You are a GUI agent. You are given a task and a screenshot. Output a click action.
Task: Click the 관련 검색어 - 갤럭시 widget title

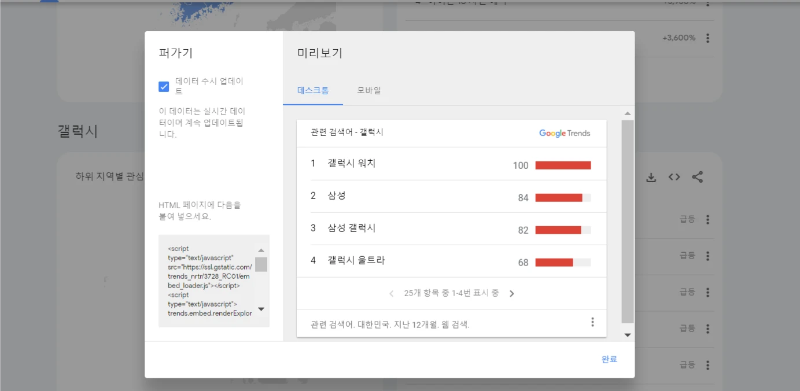347,133
